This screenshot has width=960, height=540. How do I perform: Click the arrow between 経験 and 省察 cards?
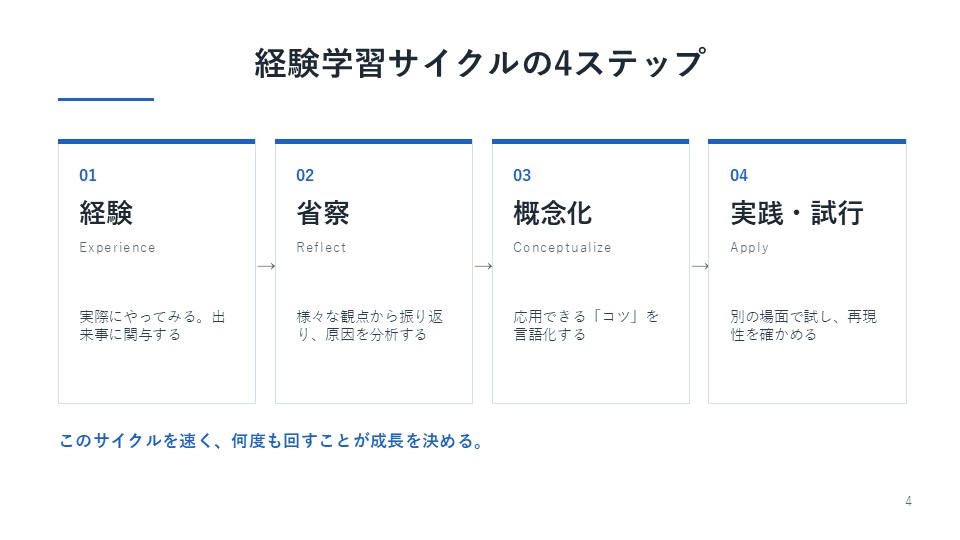point(266,266)
